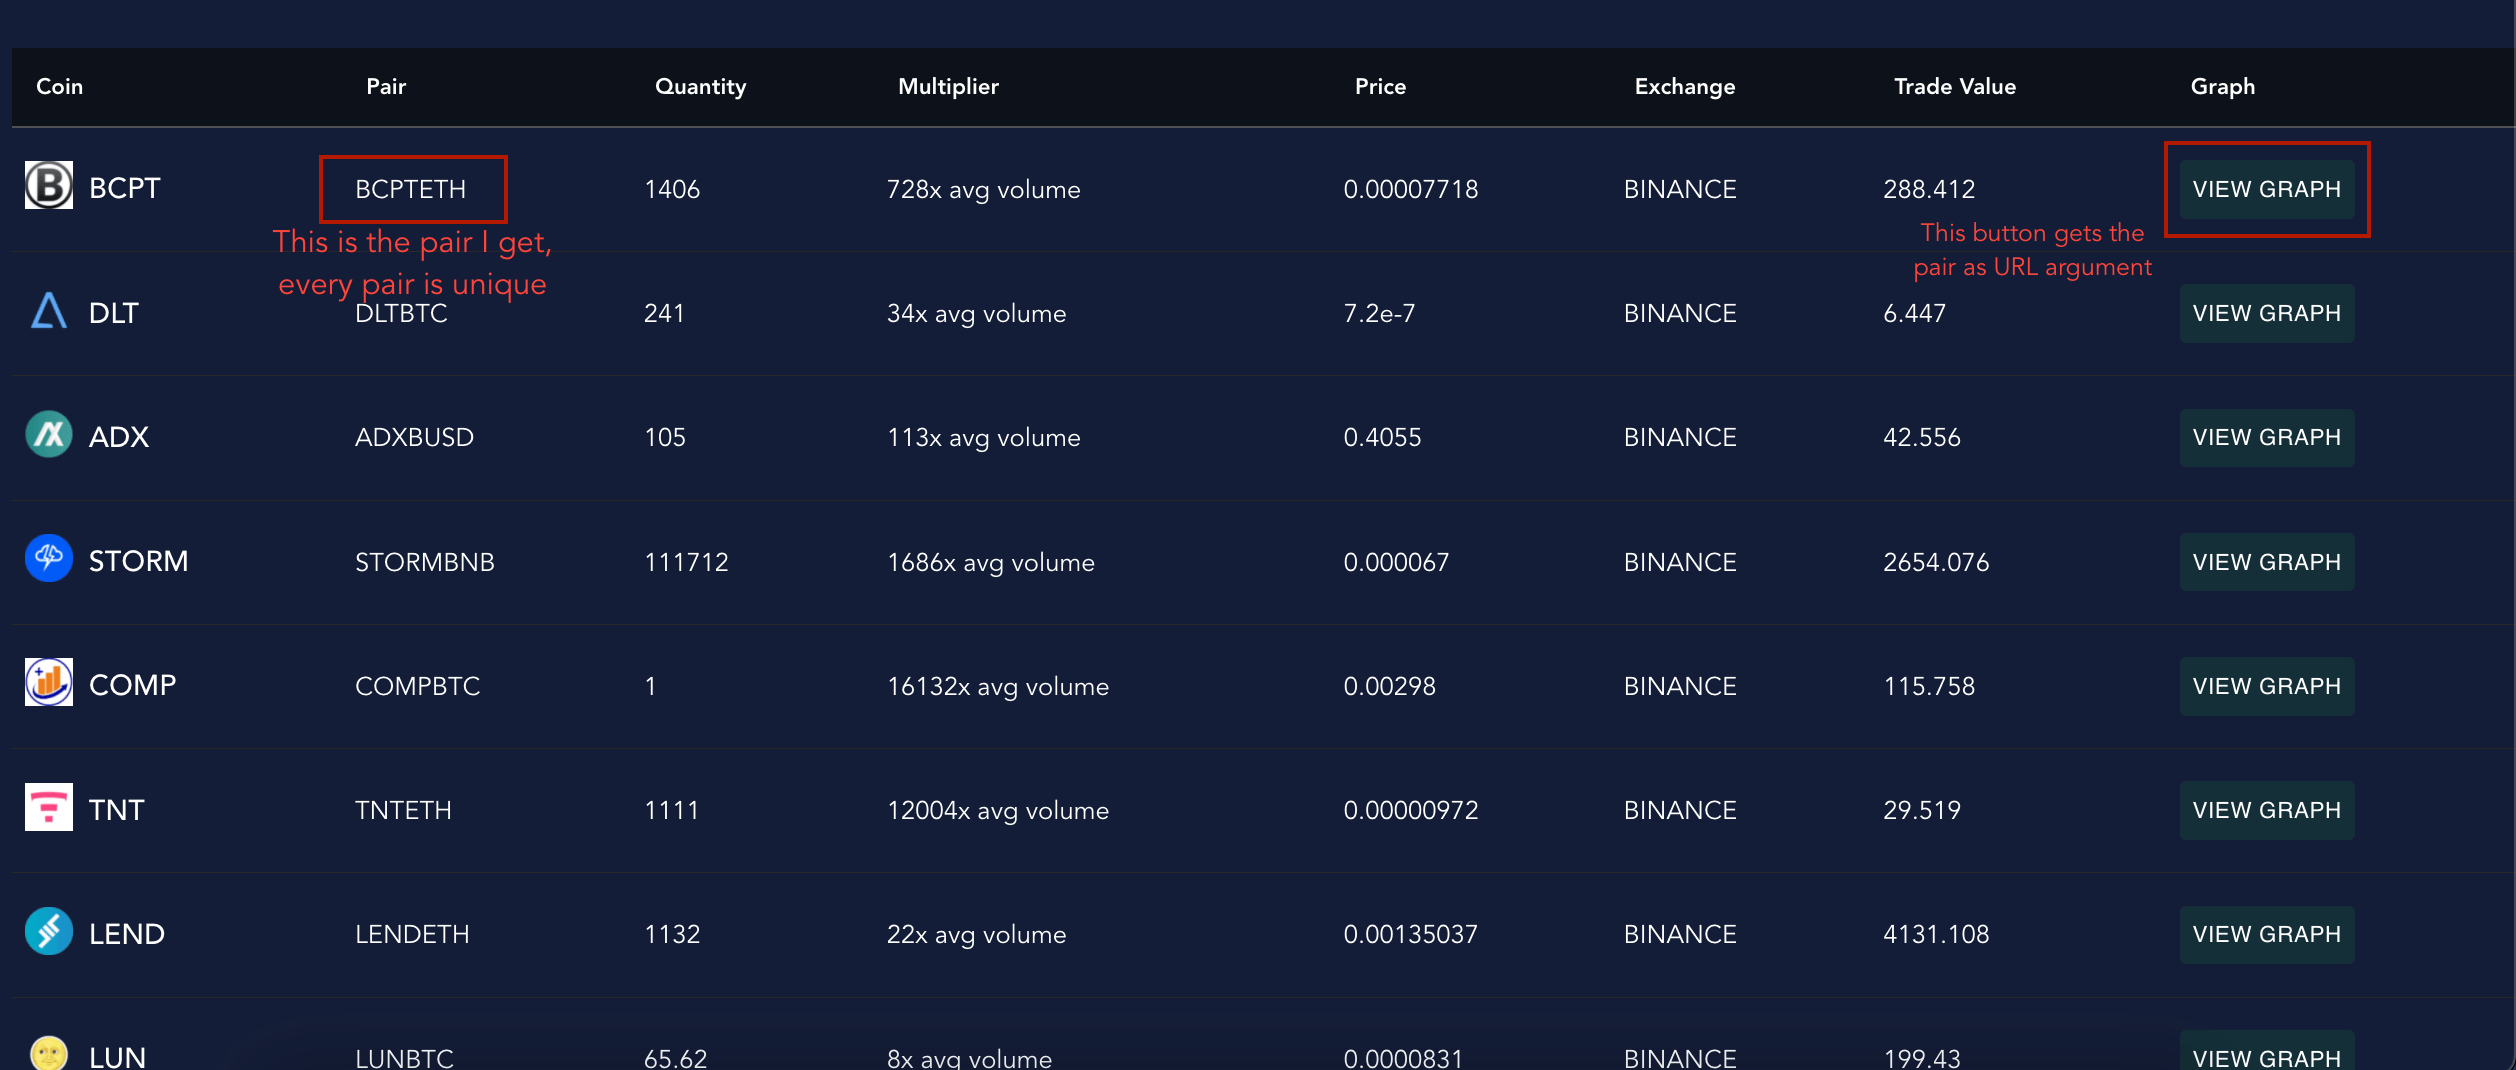Select the Price column header
Screen dimensions: 2516x1070
[x=1381, y=86]
